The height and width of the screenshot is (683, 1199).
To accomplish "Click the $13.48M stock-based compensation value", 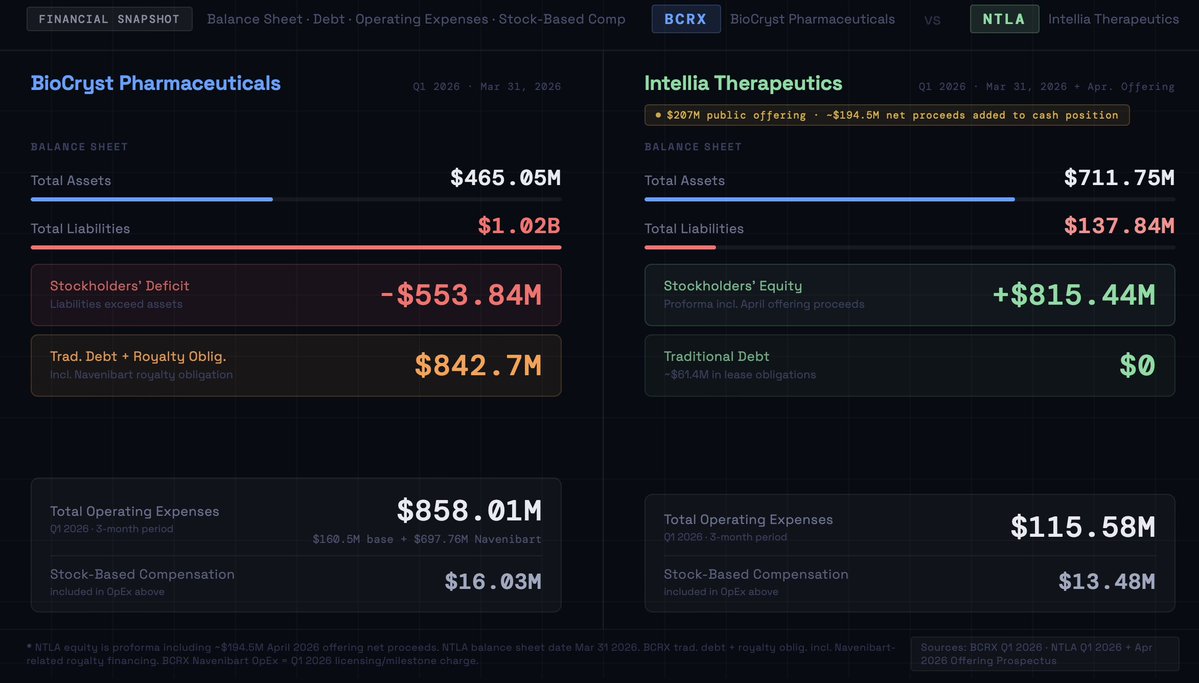I will pos(1107,582).
